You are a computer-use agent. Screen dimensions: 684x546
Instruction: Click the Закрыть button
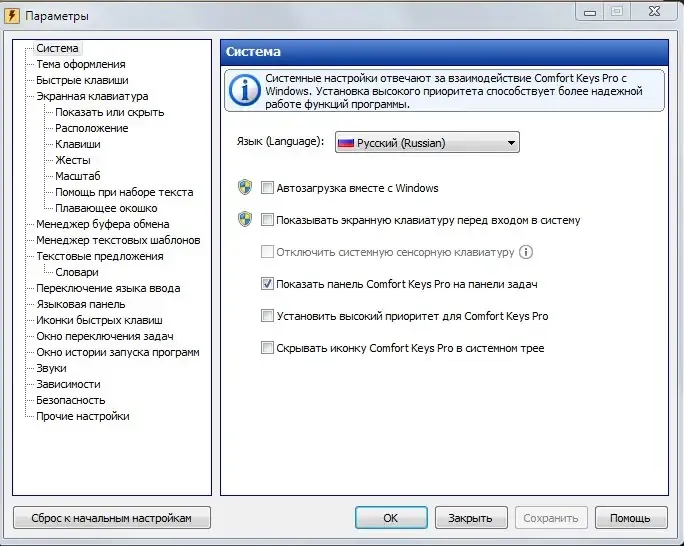471,518
